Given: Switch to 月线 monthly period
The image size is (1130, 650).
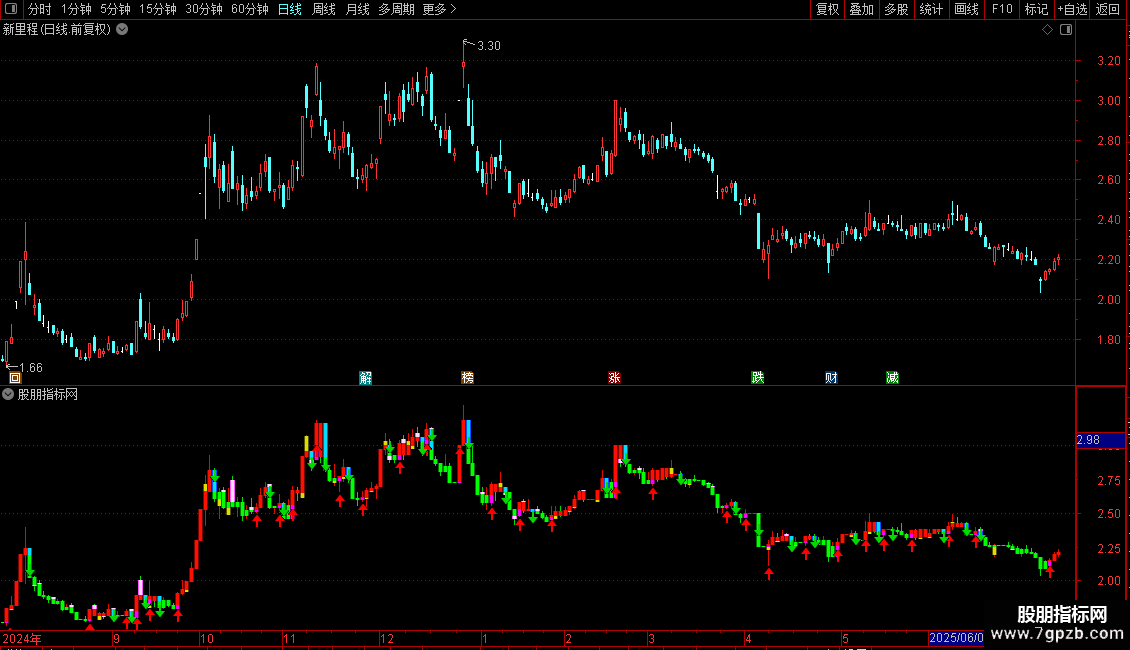Looking at the screenshot, I should pyautogui.click(x=357, y=9).
